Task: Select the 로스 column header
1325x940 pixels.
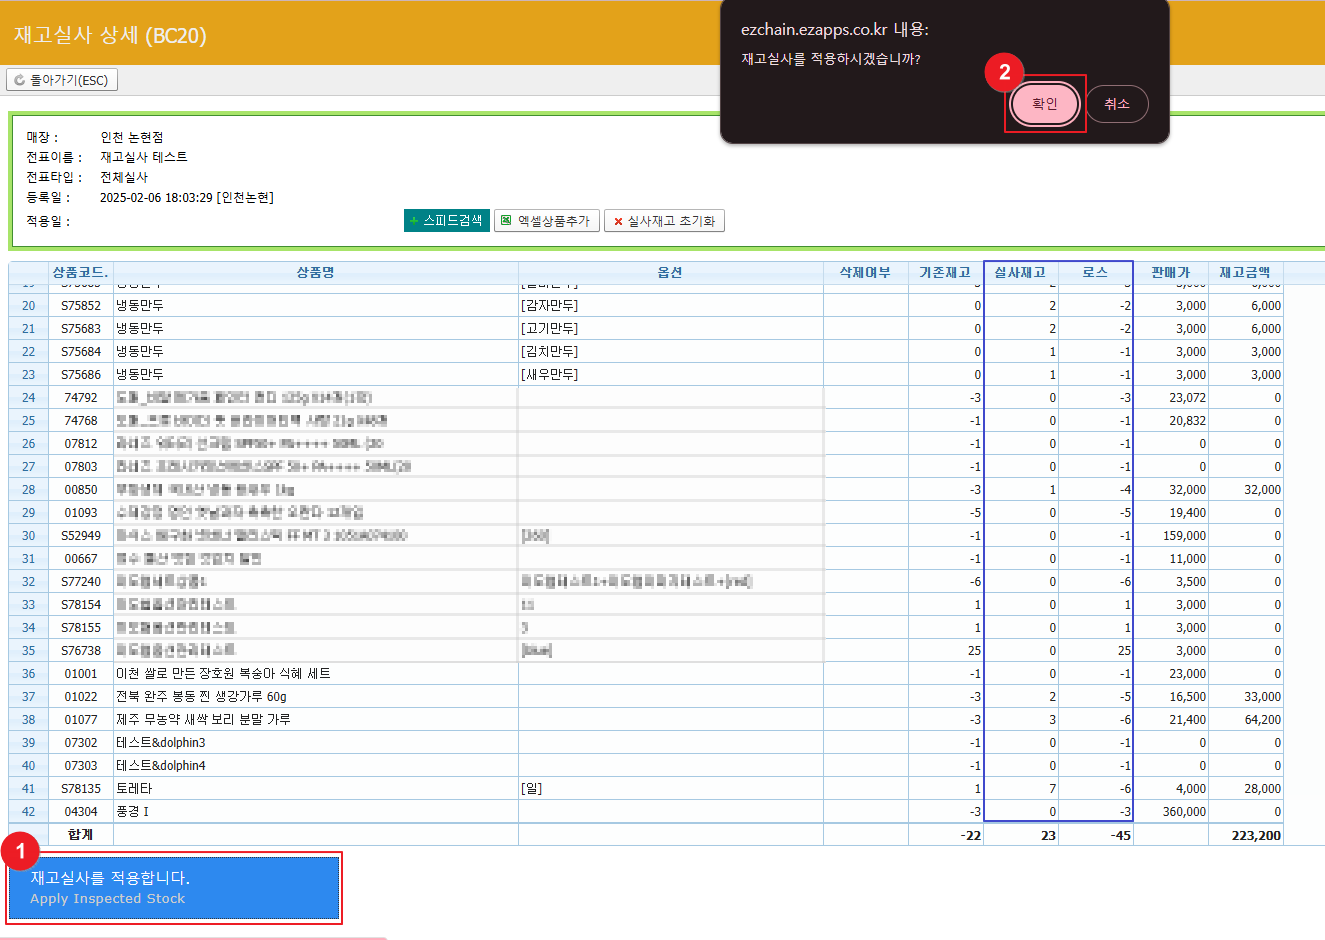Action: click(x=1095, y=272)
